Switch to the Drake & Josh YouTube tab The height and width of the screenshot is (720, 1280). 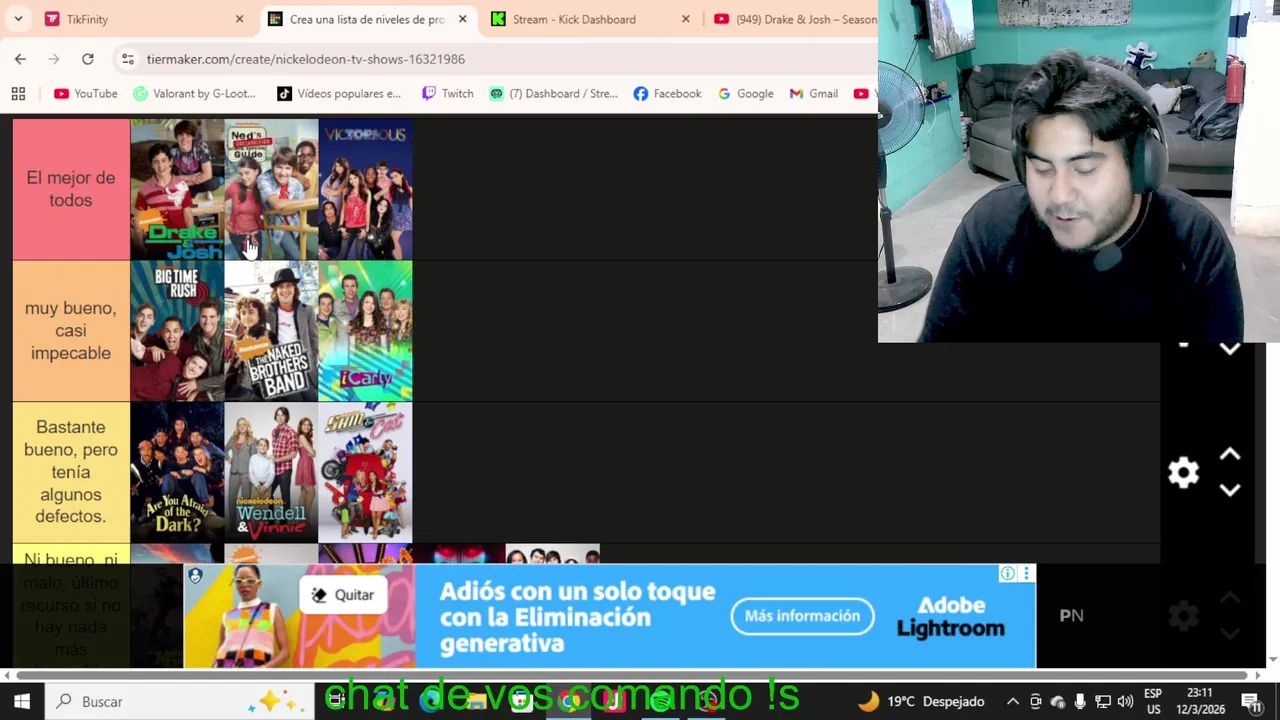[x=793, y=19]
